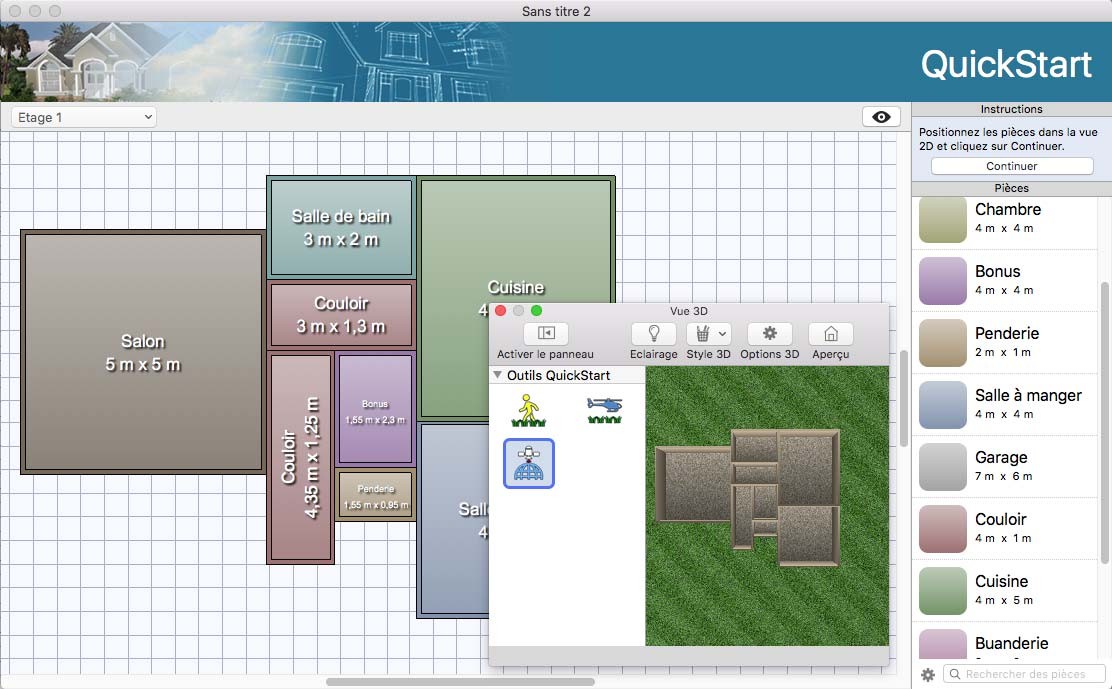This screenshot has height=689, width=1112.
Task: Open the gear menu beside the room search
Action: [x=927, y=675]
